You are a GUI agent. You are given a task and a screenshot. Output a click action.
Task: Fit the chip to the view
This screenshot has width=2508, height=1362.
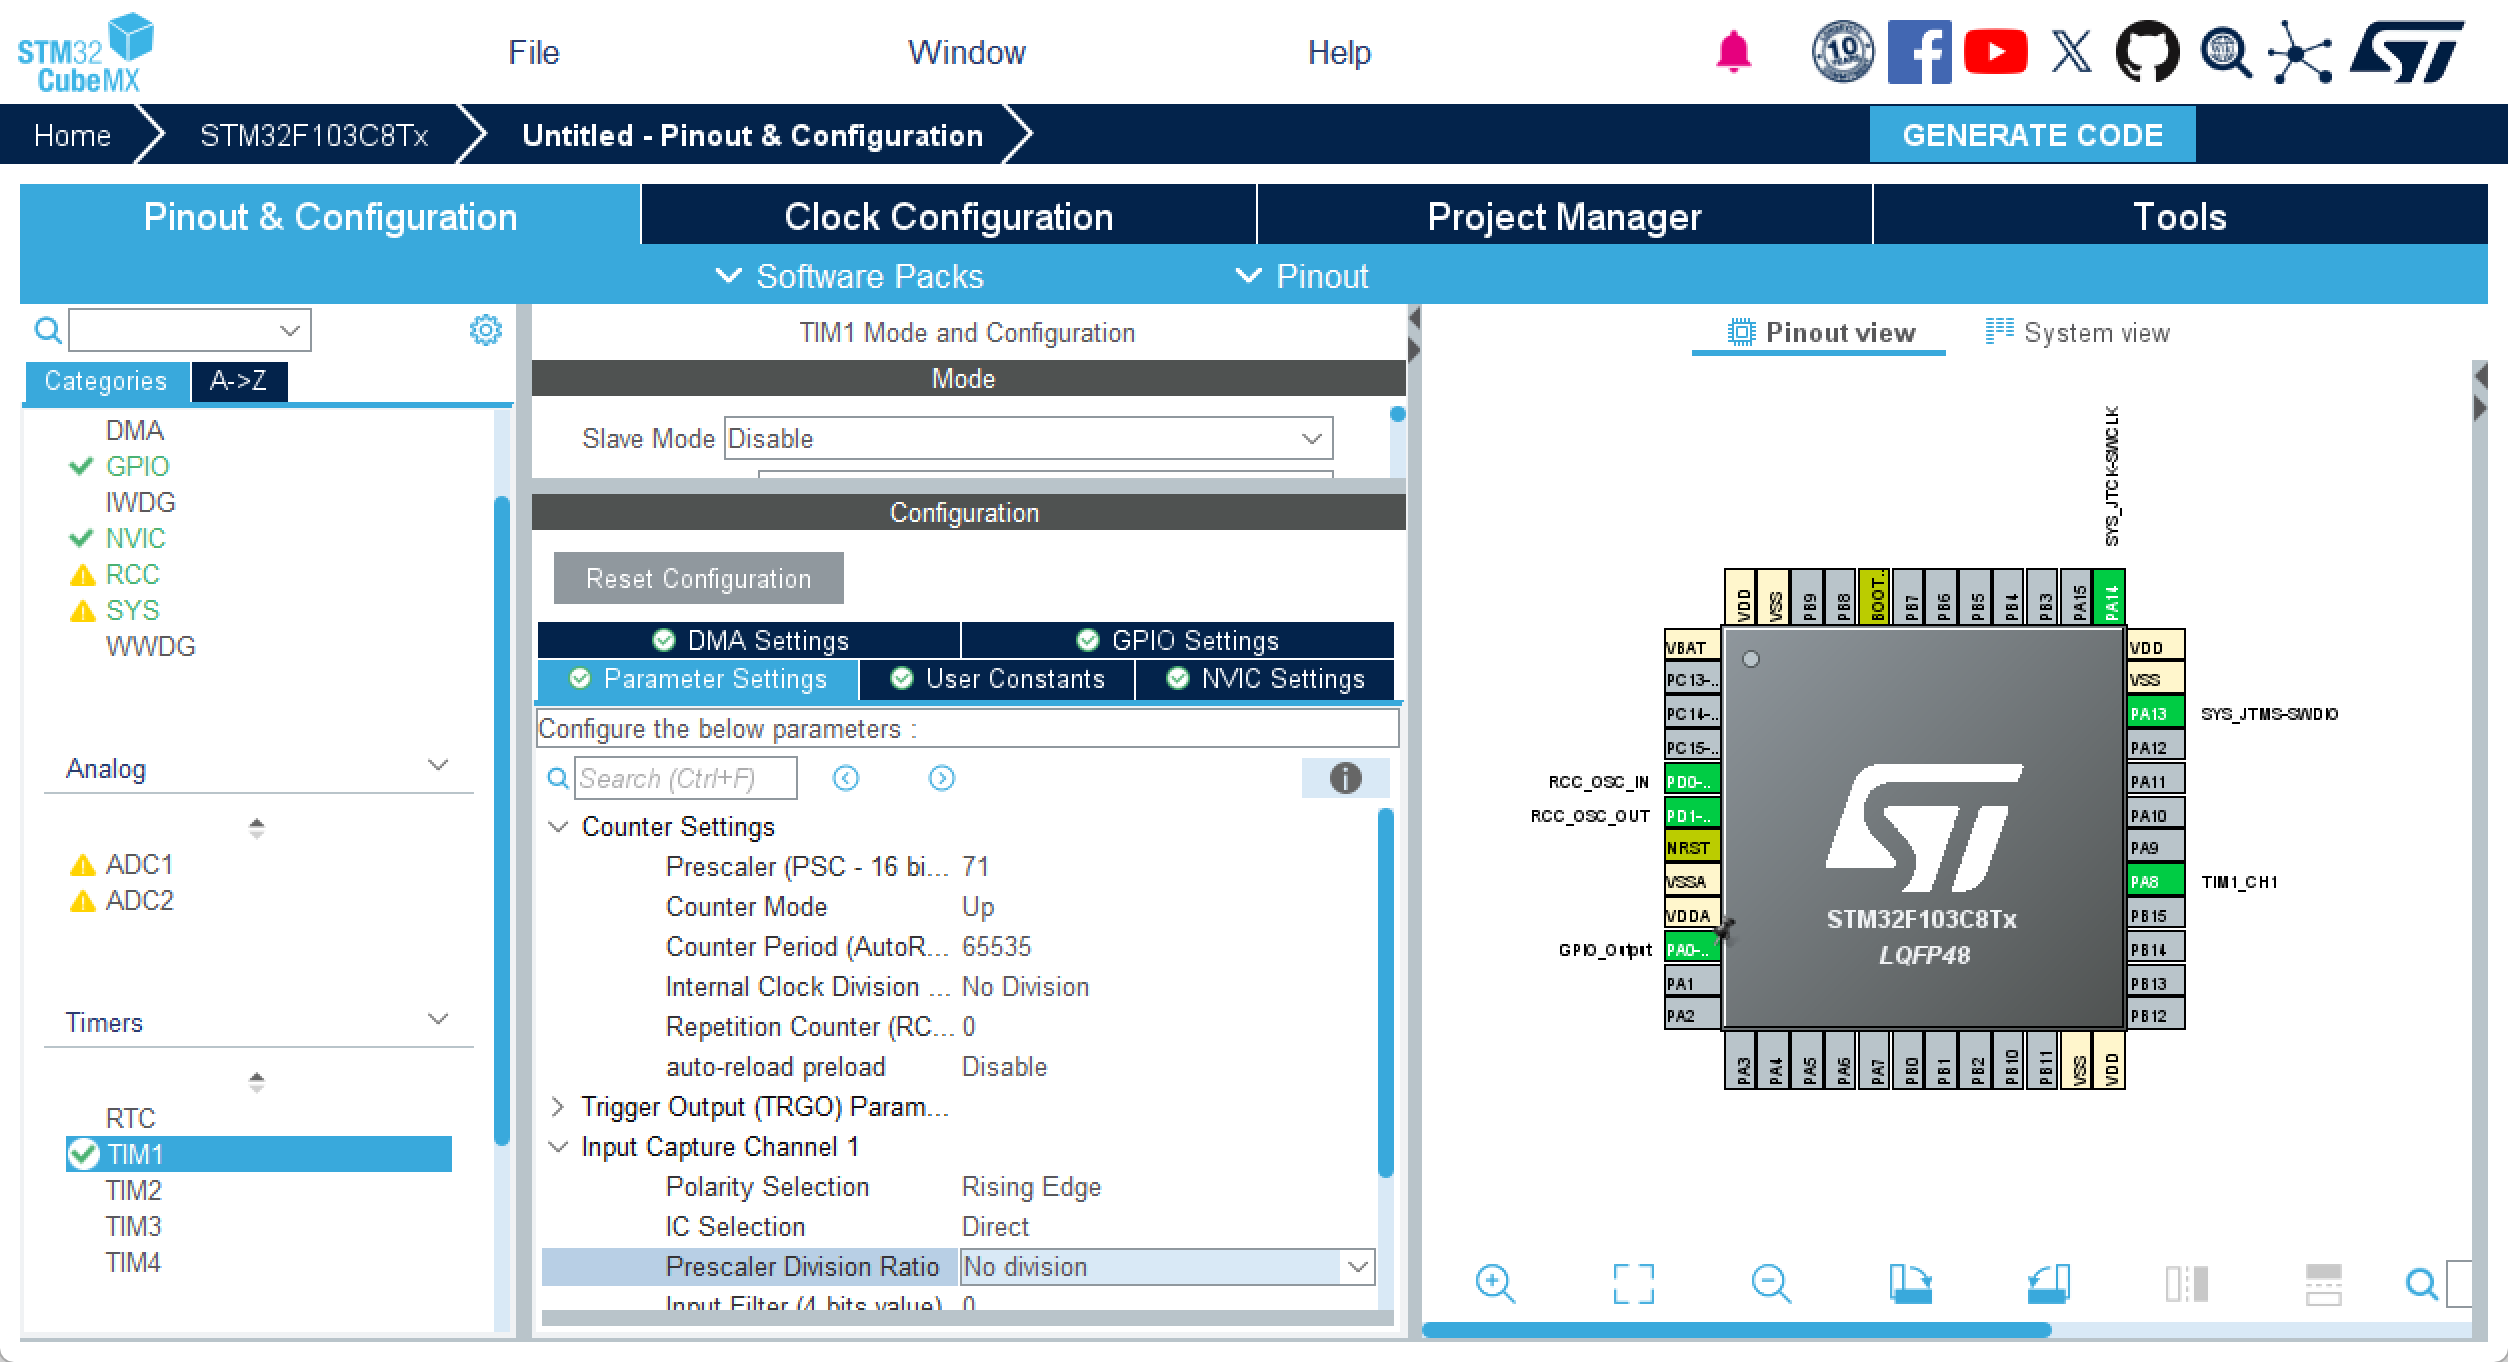click(x=1633, y=1283)
